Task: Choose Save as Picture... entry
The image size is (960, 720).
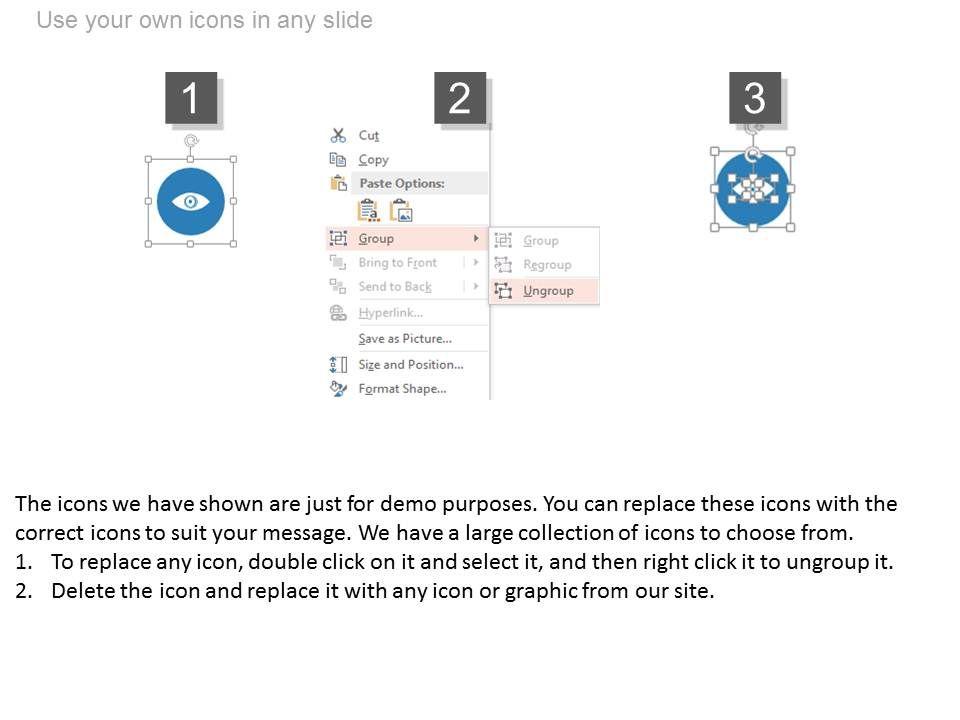Action: click(x=405, y=339)
